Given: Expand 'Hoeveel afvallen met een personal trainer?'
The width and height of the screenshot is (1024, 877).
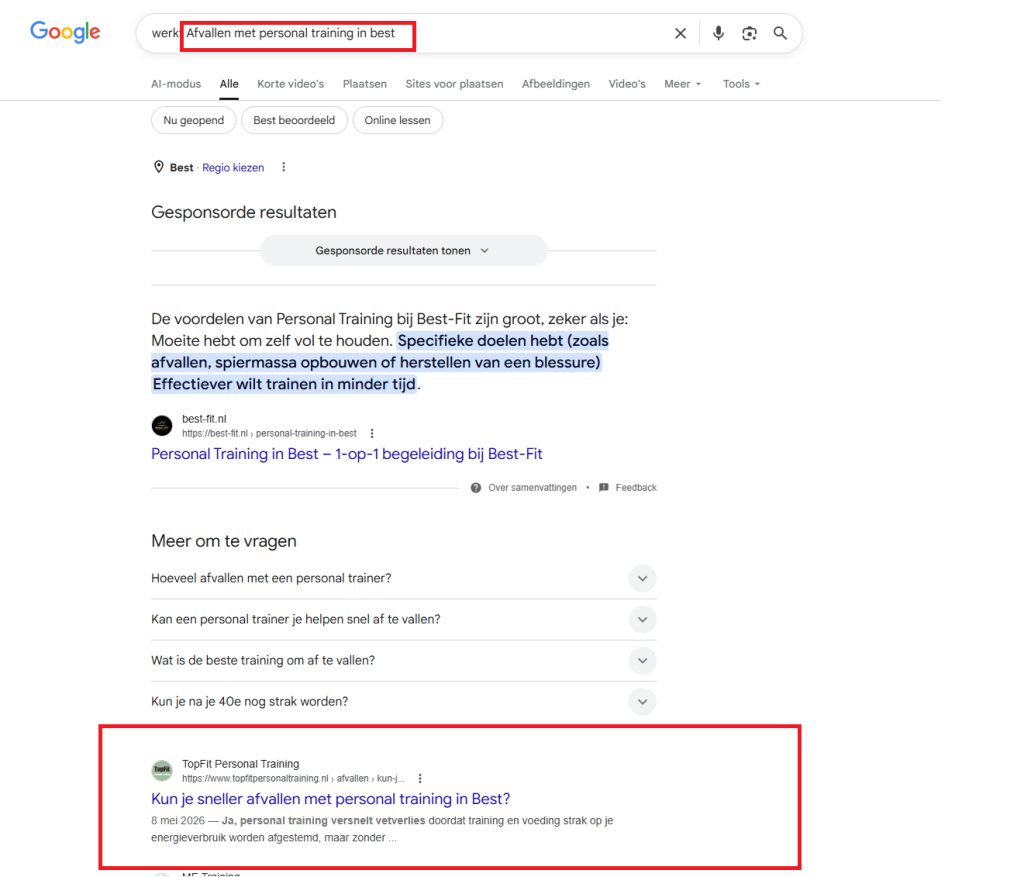Looking at the screenshot, I should 404,579.
